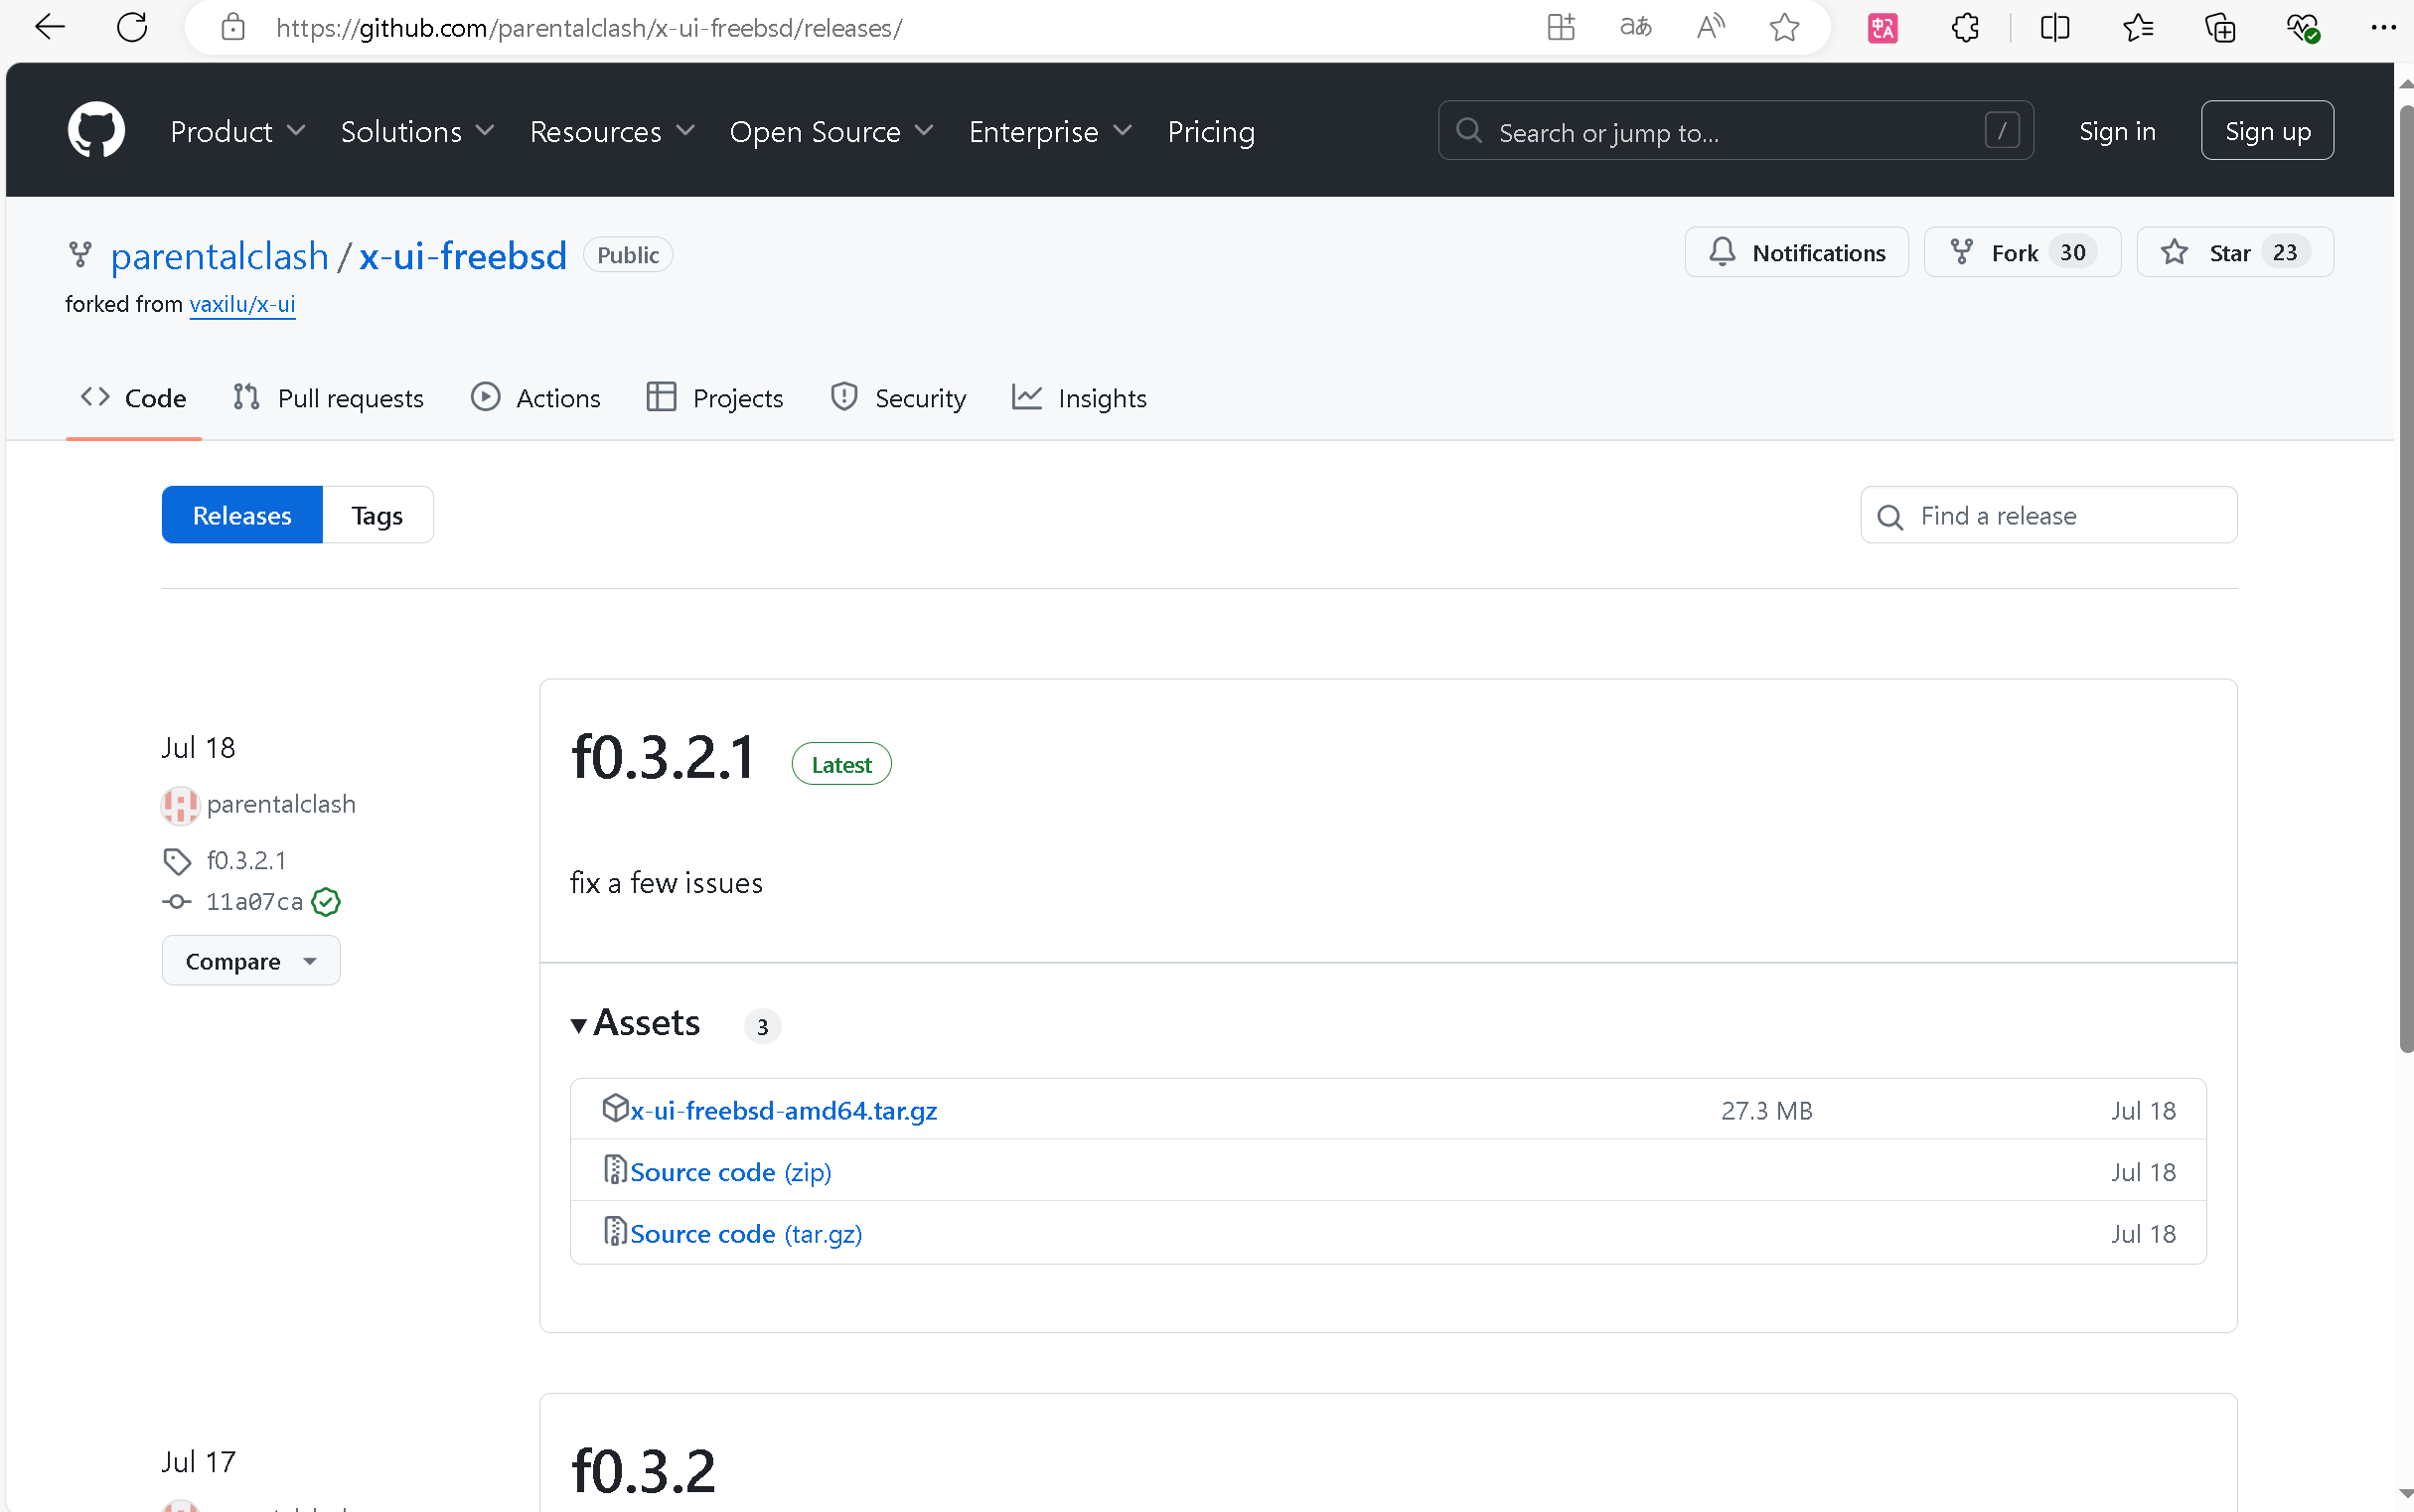Click file icon beside Source code (tar.gz)
Screen dimensions: 2414x1512
click(x=615, y=1231)
